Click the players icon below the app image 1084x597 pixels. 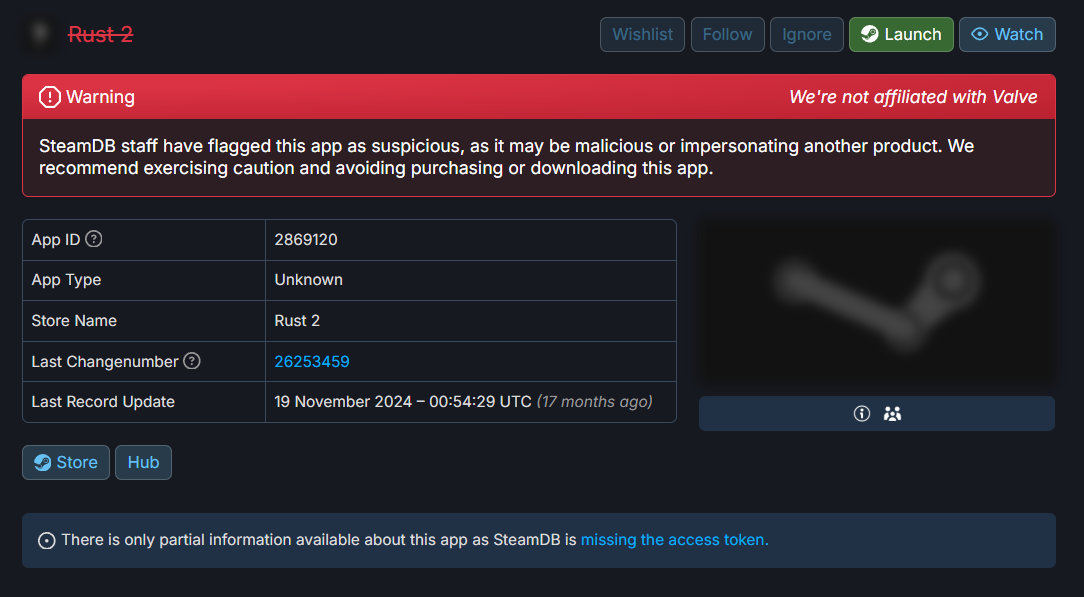pos(892,413)
